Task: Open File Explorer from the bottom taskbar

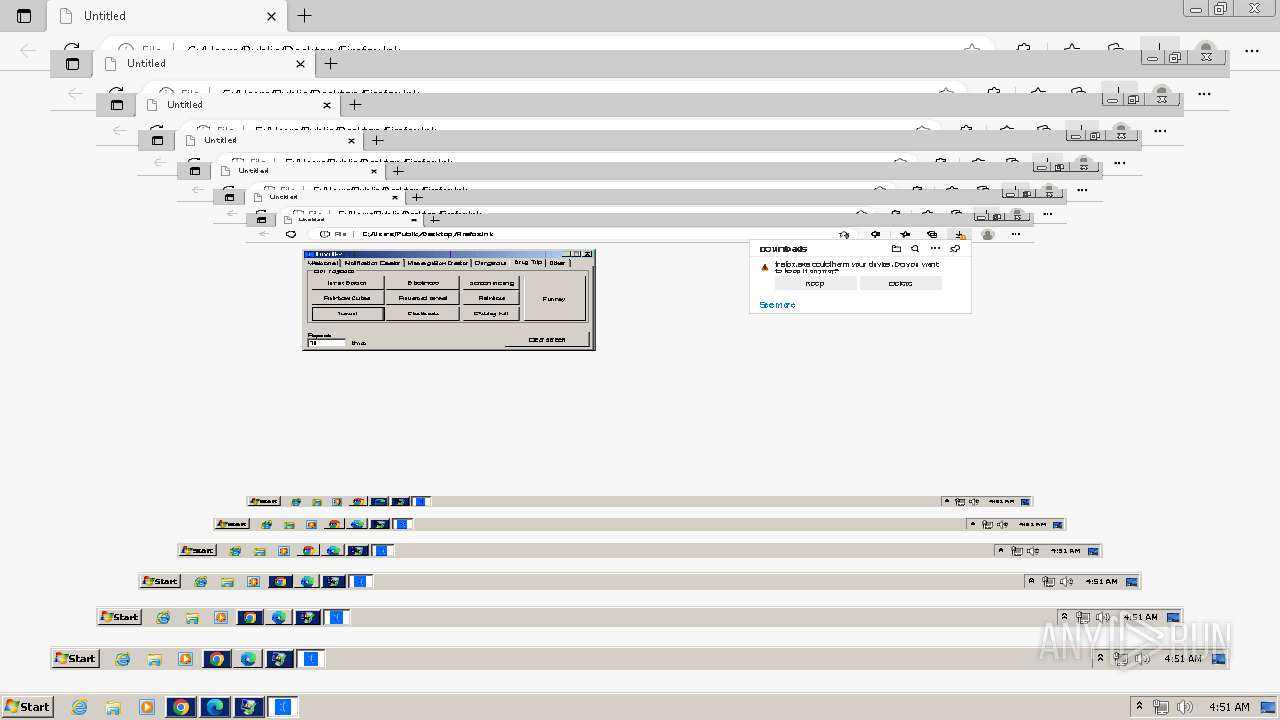Action: [113, 707]
